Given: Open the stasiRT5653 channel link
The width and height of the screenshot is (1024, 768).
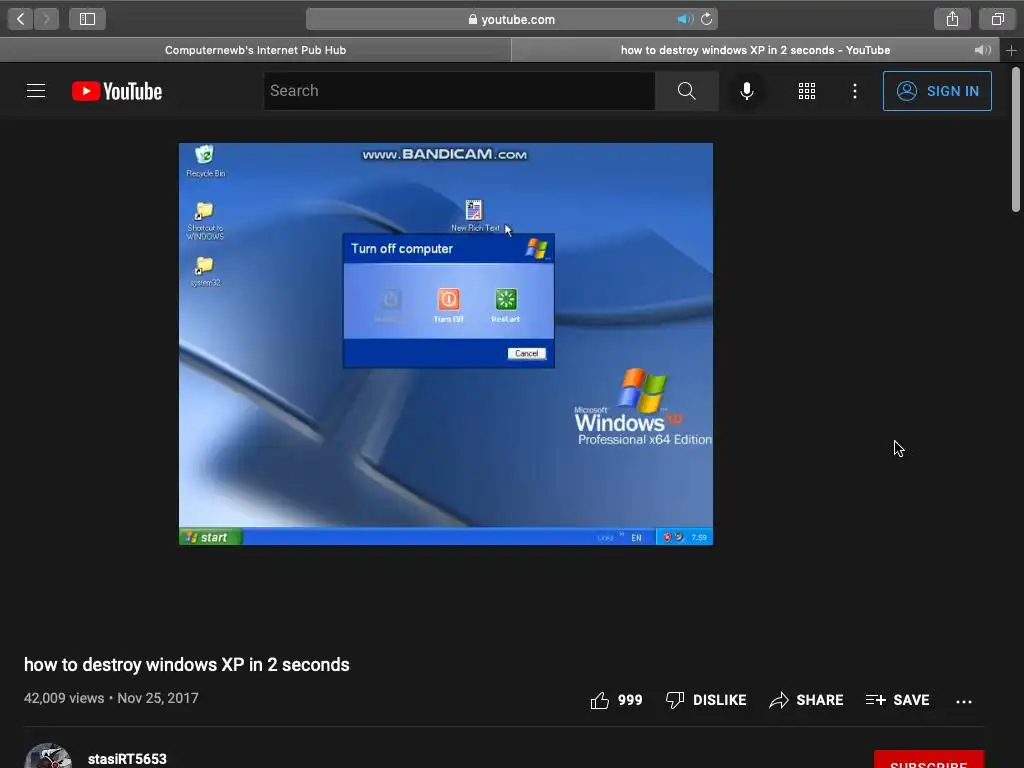Looking at the screenshot, I should click(x=127, y=759).
